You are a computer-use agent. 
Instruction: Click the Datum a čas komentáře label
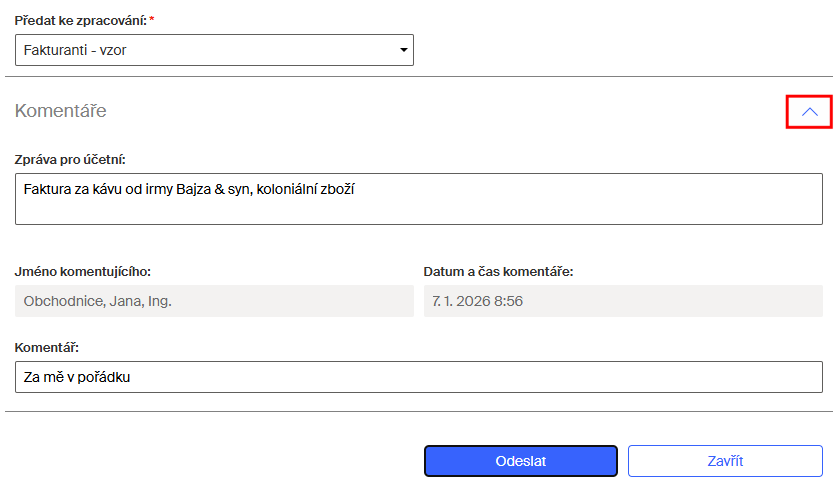(x=498, y=271)
